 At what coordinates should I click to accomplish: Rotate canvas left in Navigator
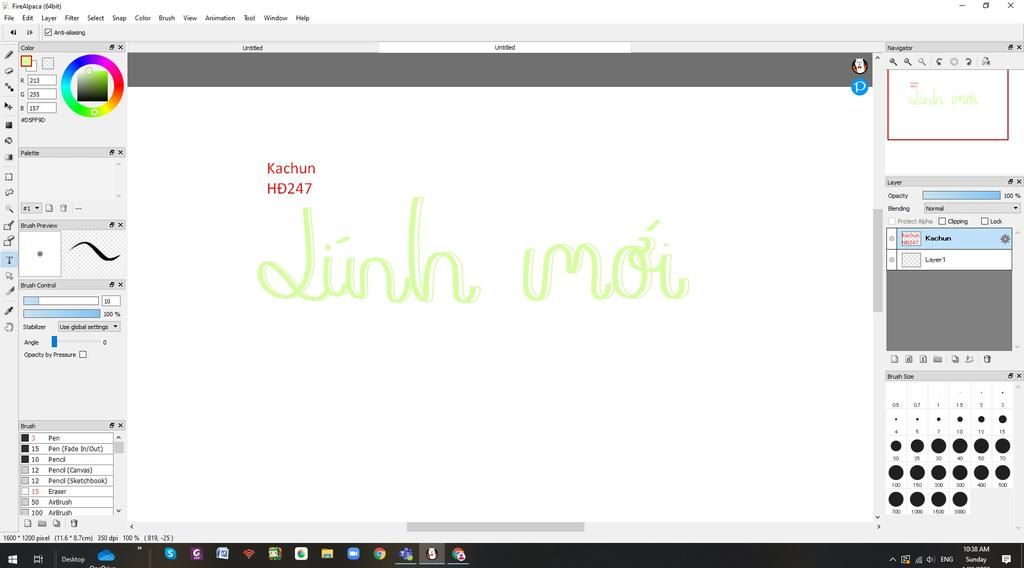[x=939, y=61]
